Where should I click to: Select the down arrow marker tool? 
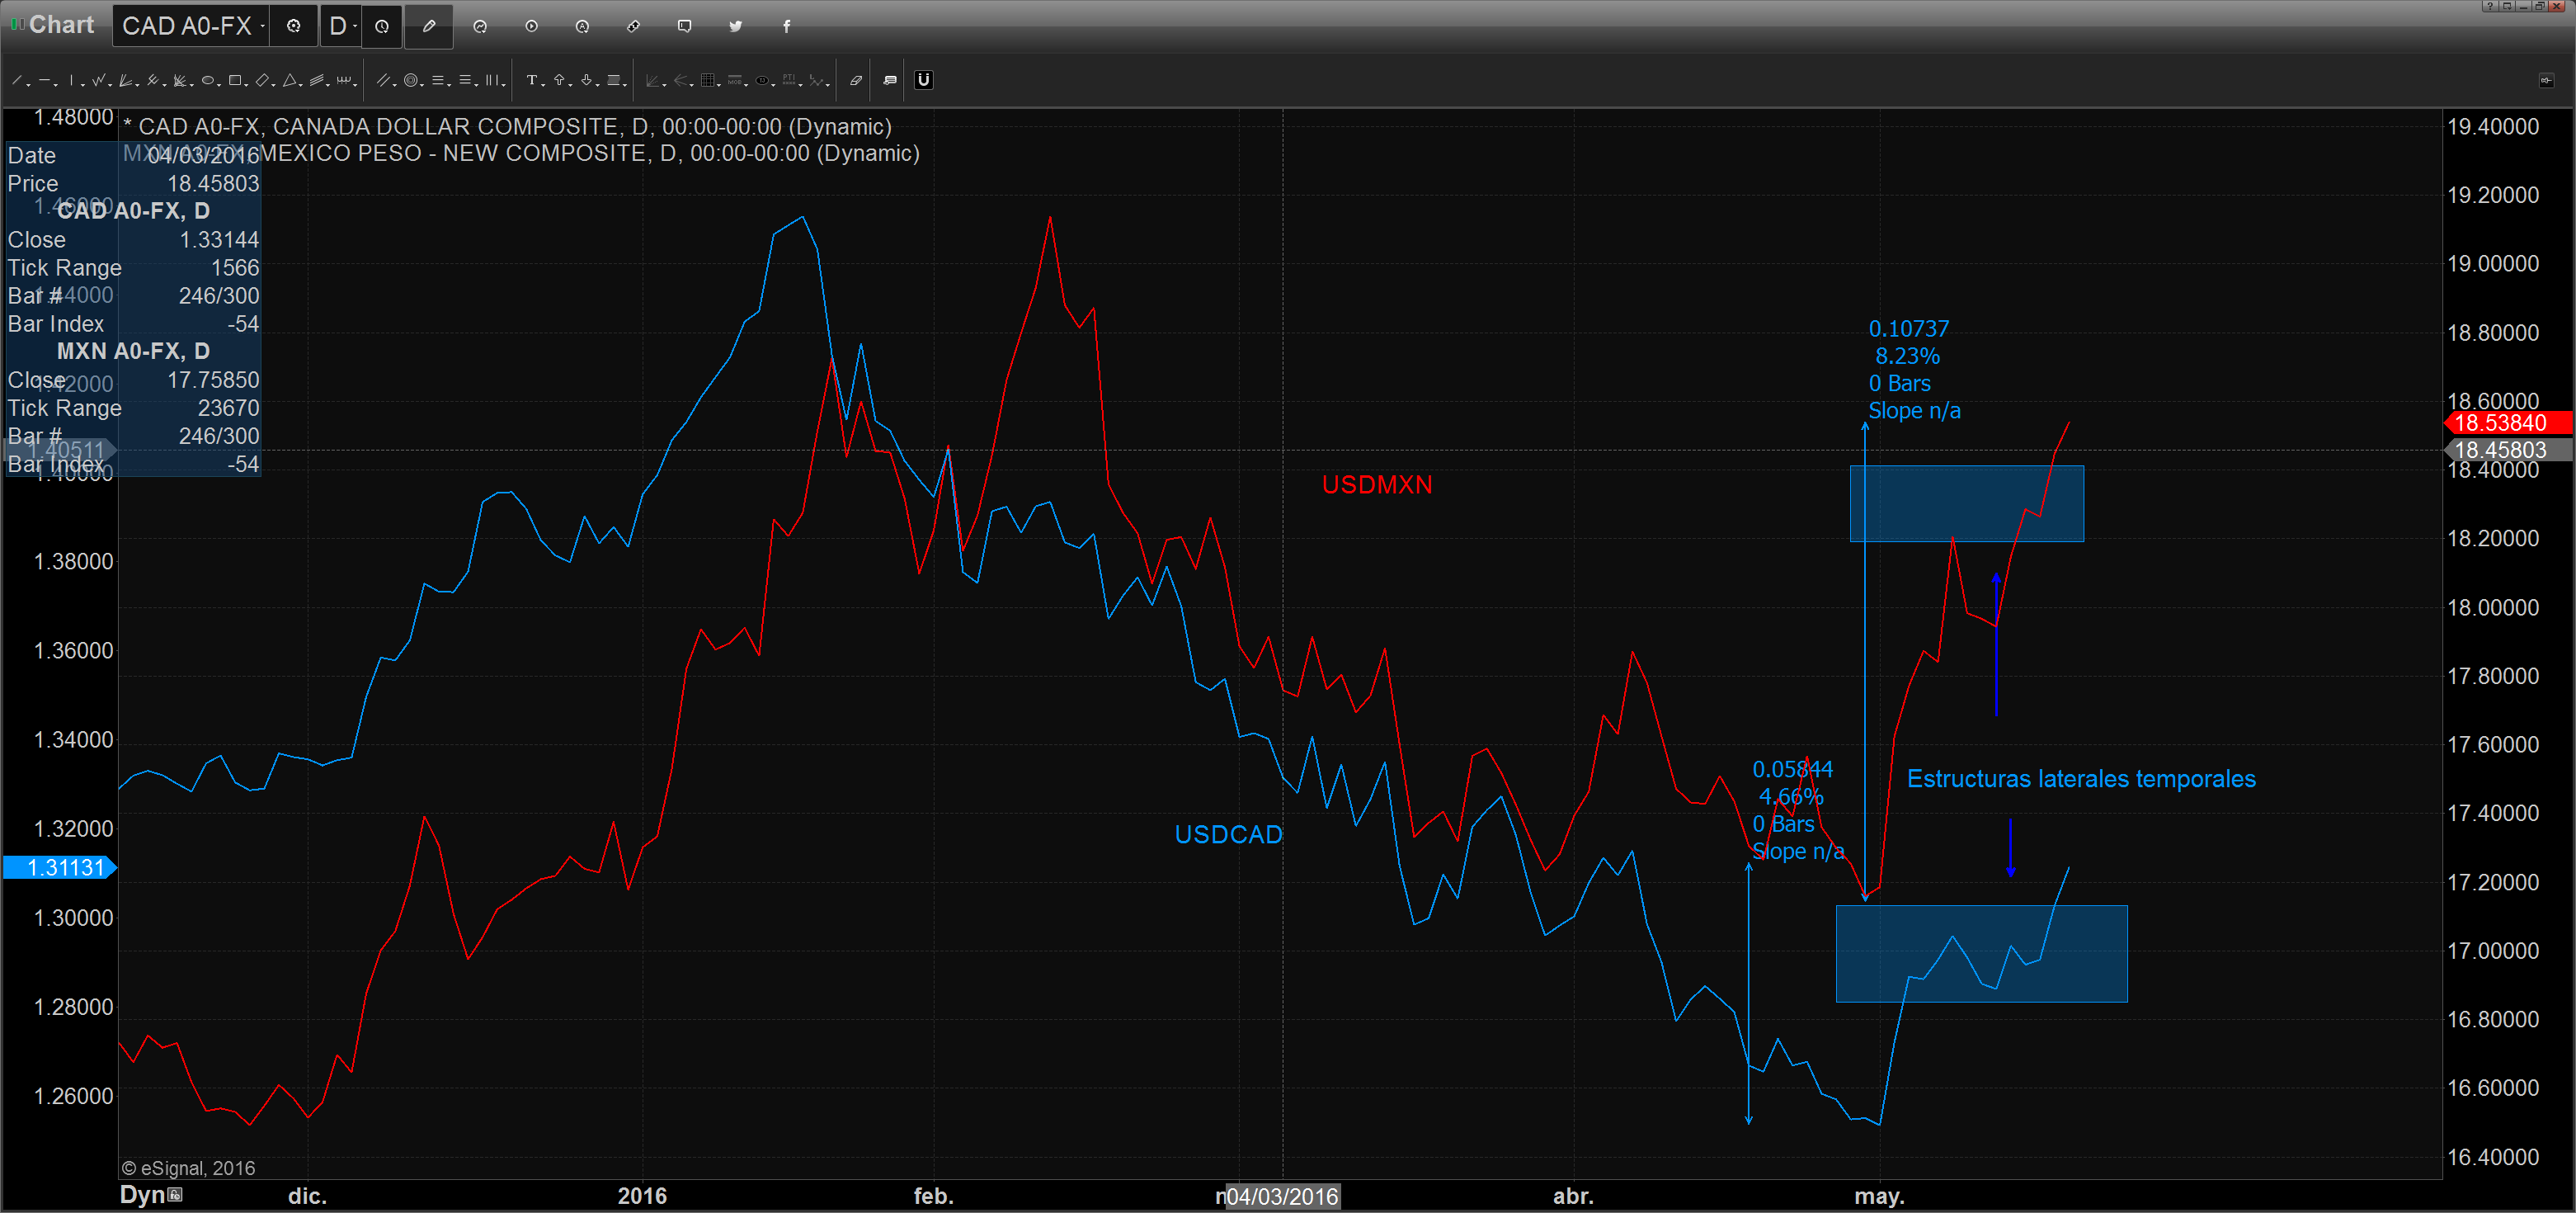tap(587, 80)
